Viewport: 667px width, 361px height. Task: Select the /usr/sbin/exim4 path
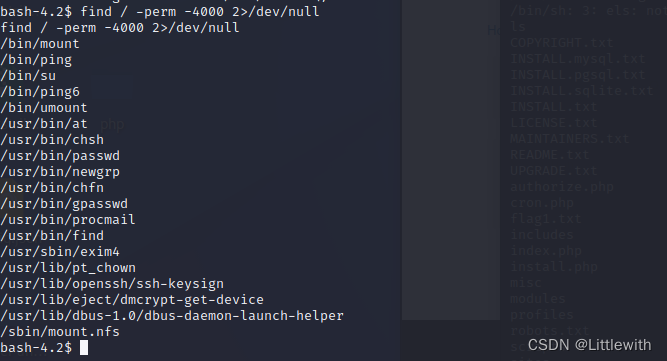(x=60, y=252)
